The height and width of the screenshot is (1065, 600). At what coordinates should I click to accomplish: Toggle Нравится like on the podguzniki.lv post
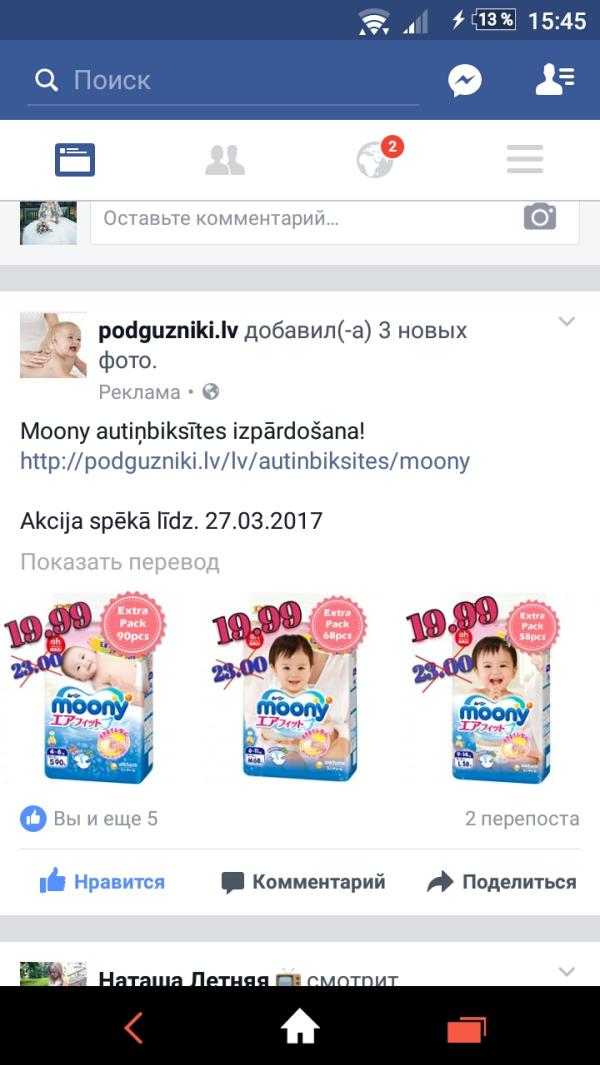[x=102, y=882]
